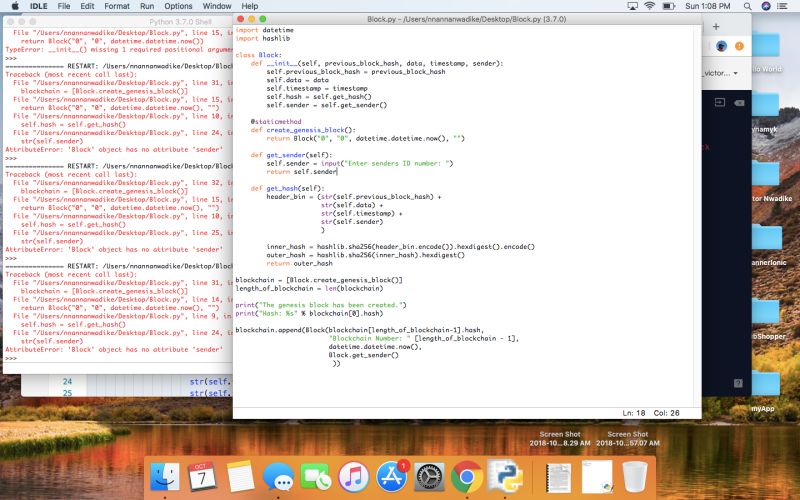This screenshot has width=800, height=500.
Task: Click the 'Ln: 18' status bar entry
Action: click(634, 413)
